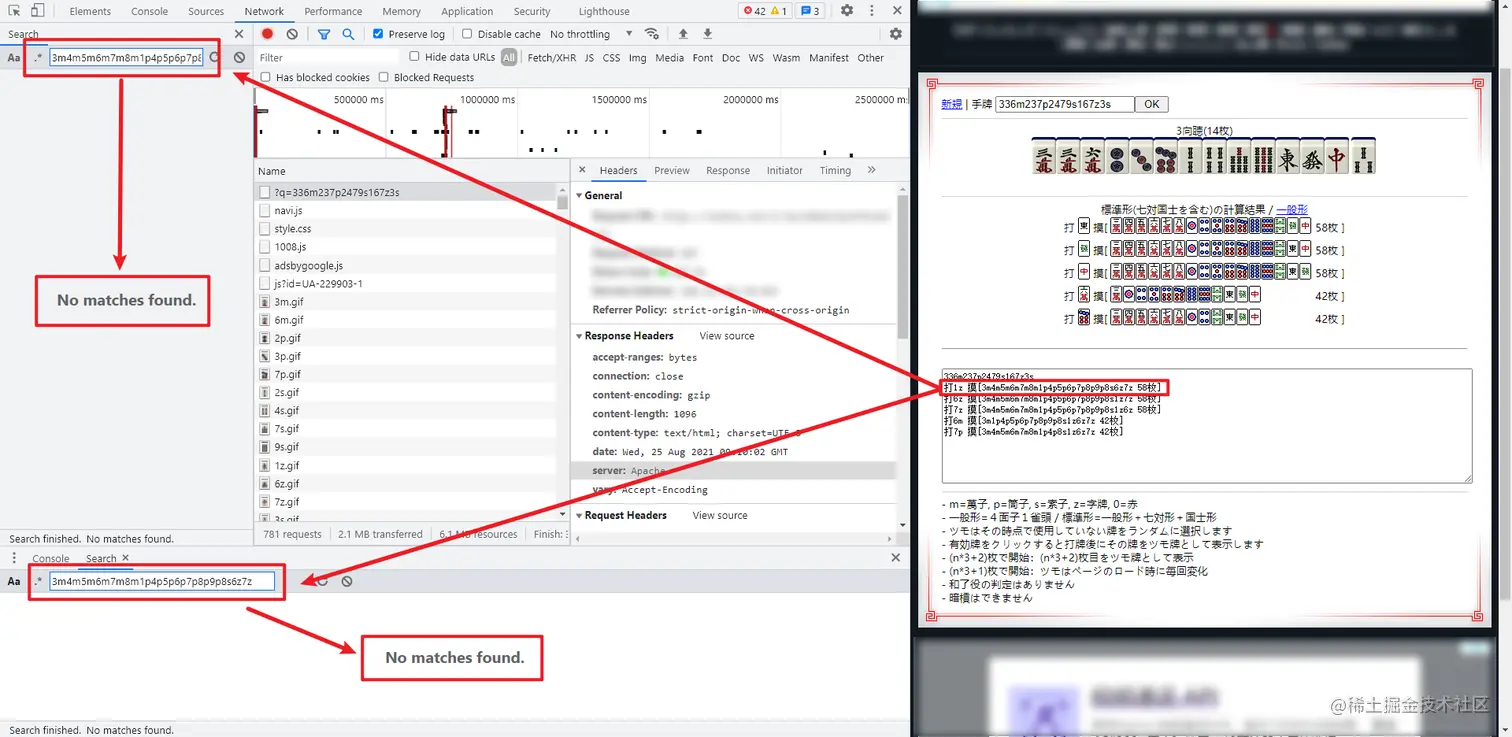Select the ?q=336m237p2479s167z3s request
Screen dimensions: 1512x737
(x=406, y=192)
